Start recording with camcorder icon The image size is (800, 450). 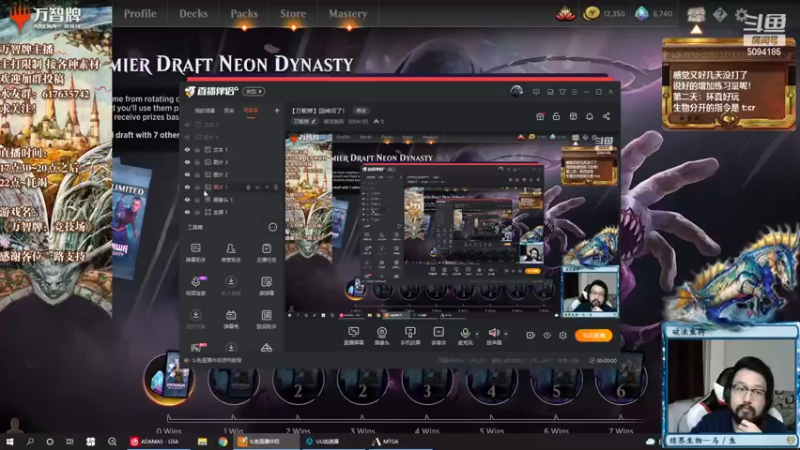(531, 335)
